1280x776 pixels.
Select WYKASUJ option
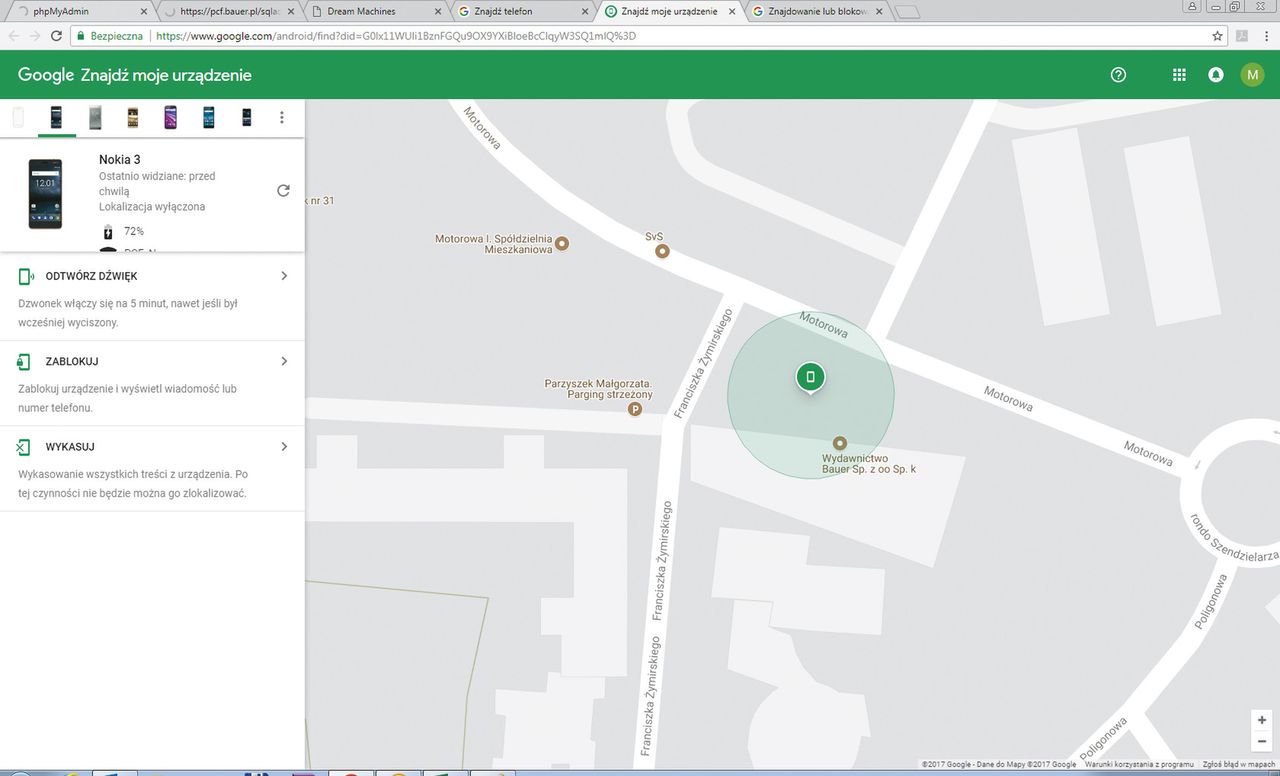(152, 469)
